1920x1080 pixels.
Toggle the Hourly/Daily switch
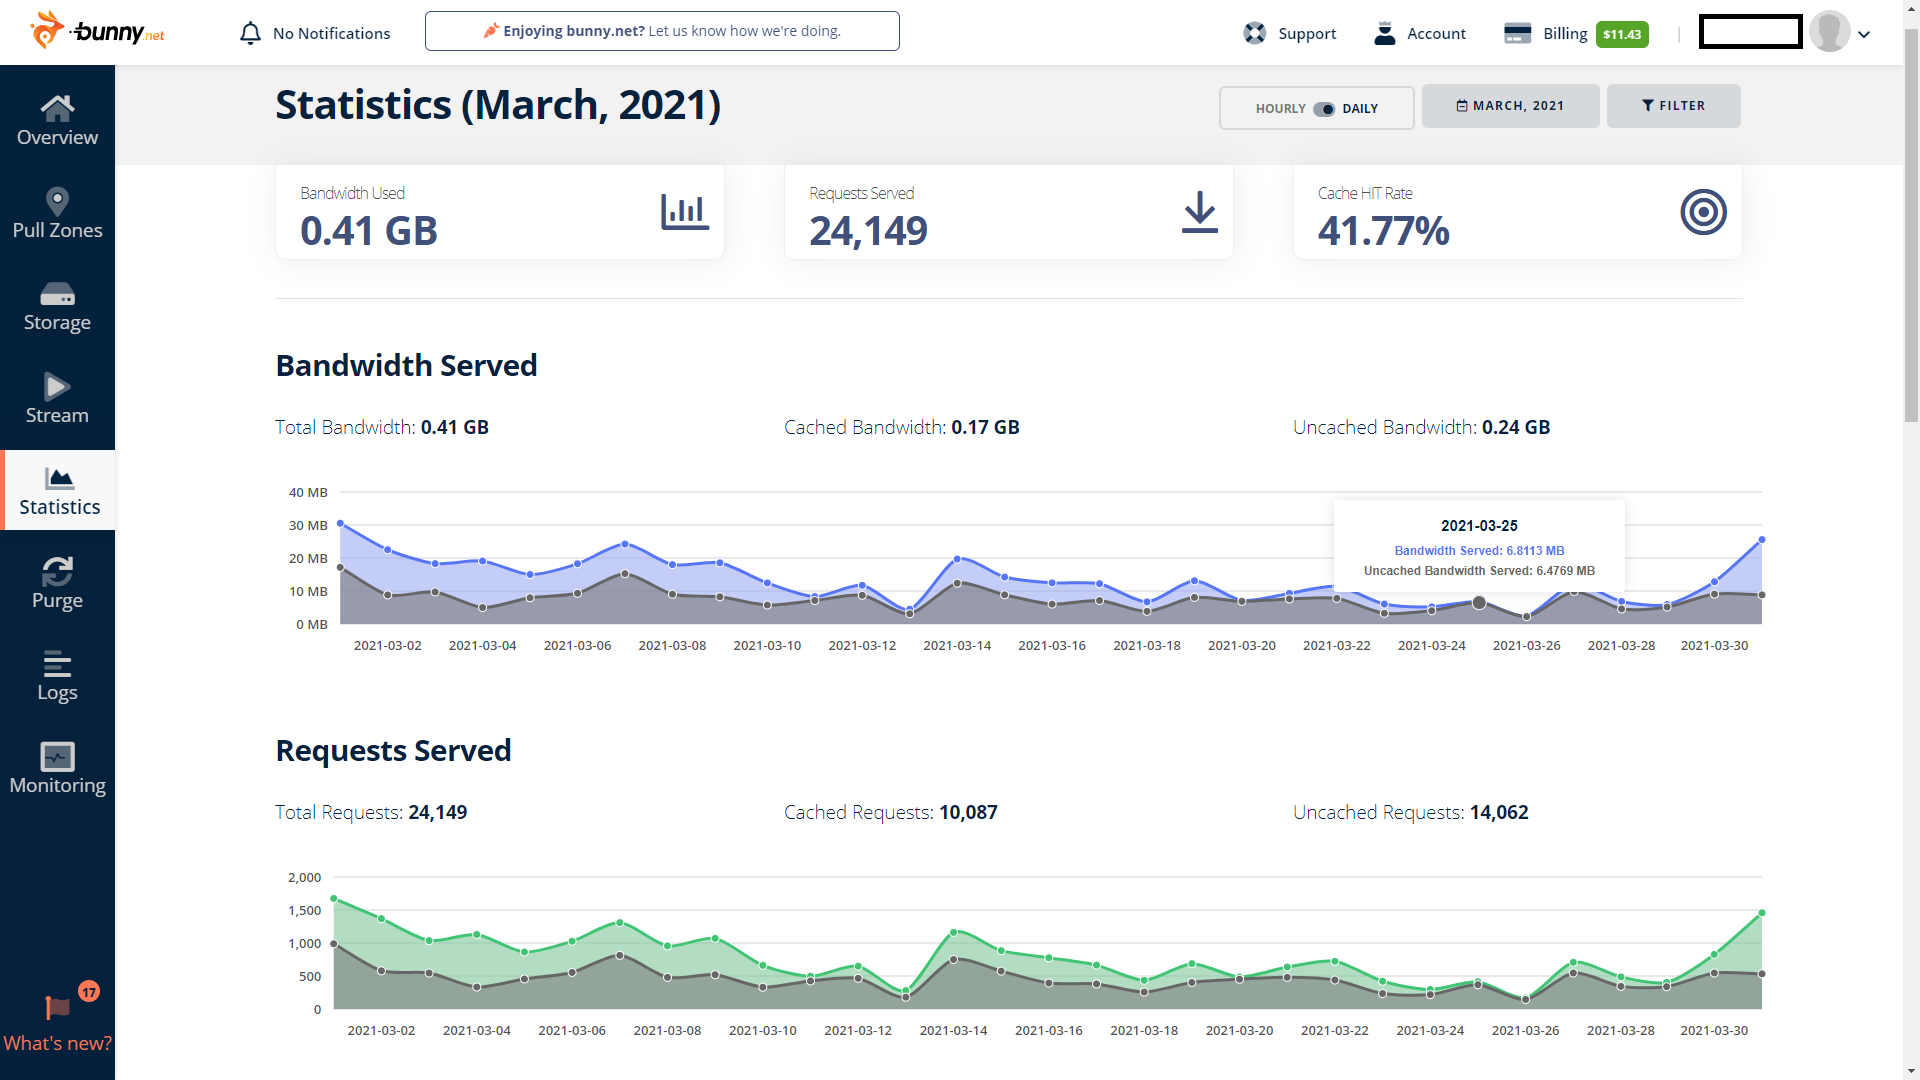pyautogui.click(x=1323, y=109)
